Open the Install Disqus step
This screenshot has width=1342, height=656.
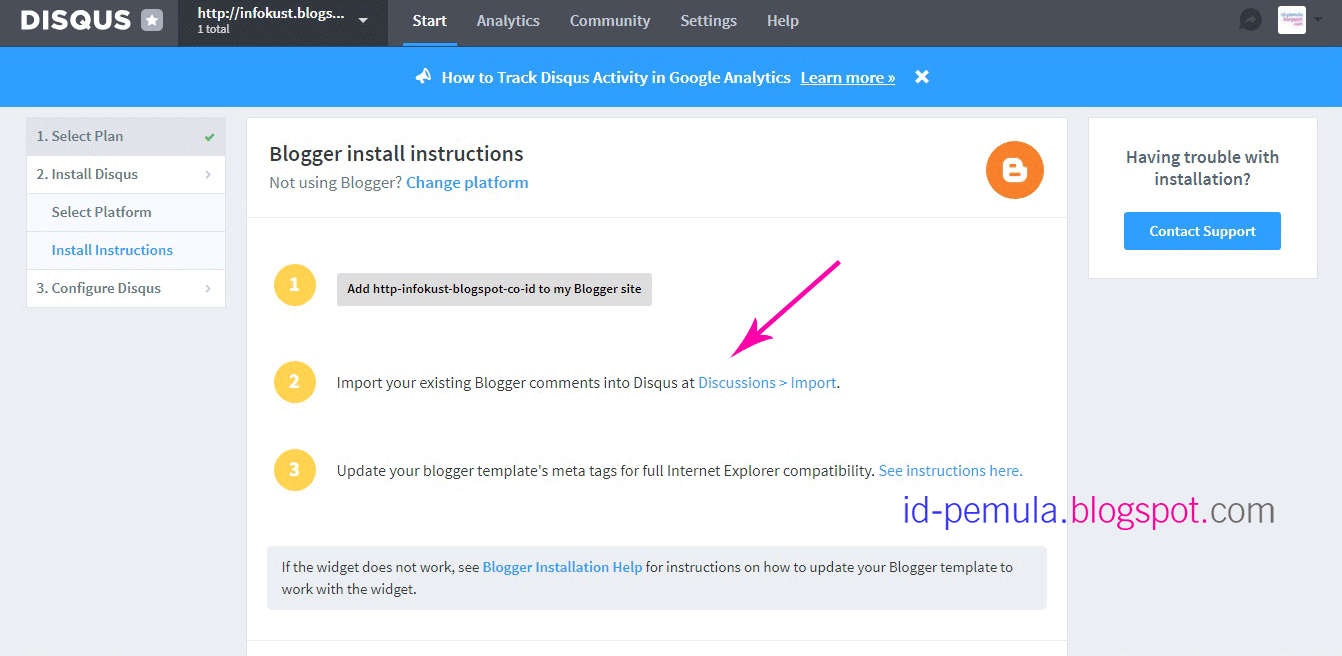126,174
